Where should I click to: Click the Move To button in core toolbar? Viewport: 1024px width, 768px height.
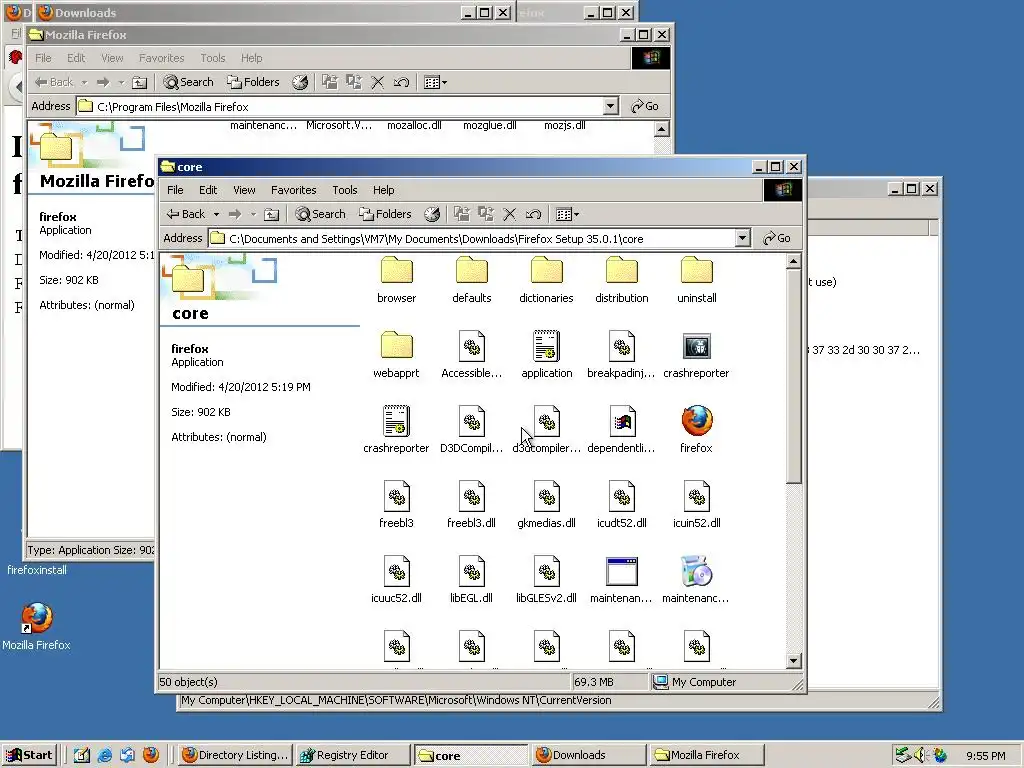[x=462, y=214]
